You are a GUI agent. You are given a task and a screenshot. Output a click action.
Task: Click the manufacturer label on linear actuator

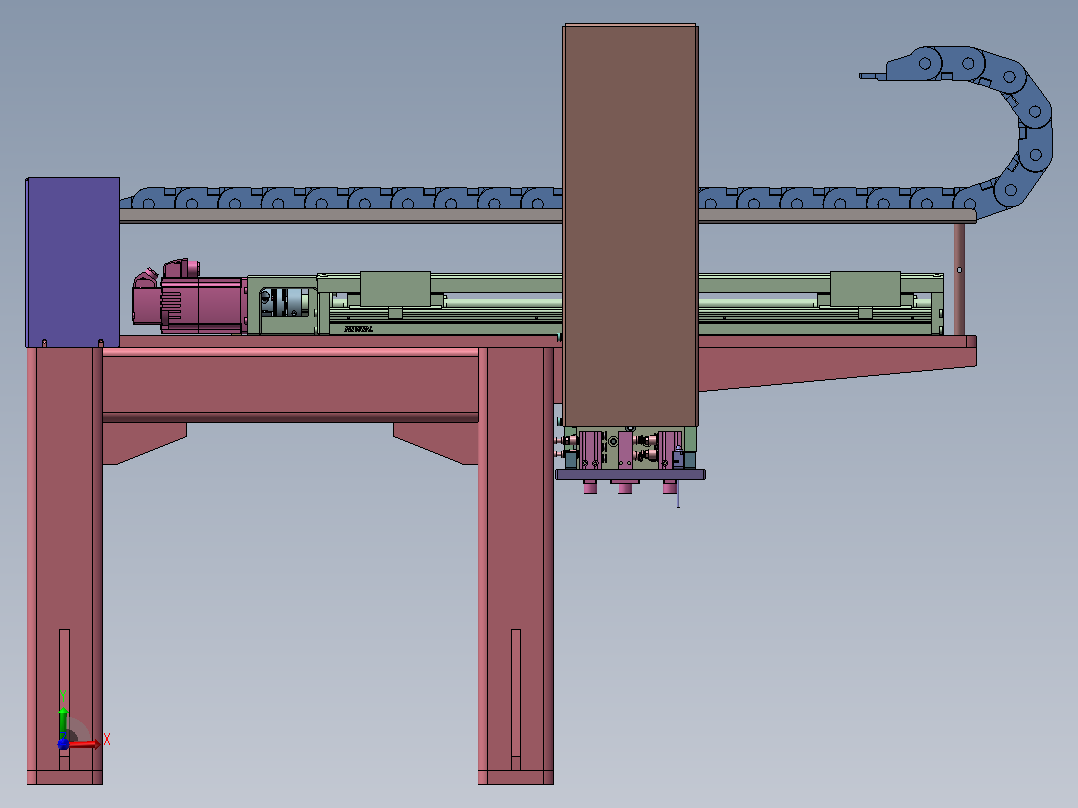358,329
